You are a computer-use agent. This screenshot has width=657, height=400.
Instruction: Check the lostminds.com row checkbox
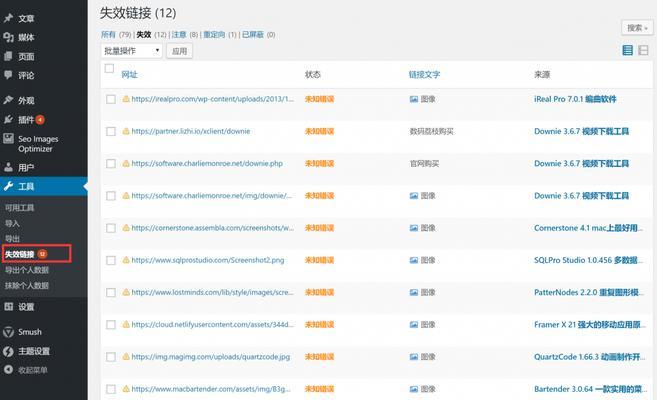point(111,292)
